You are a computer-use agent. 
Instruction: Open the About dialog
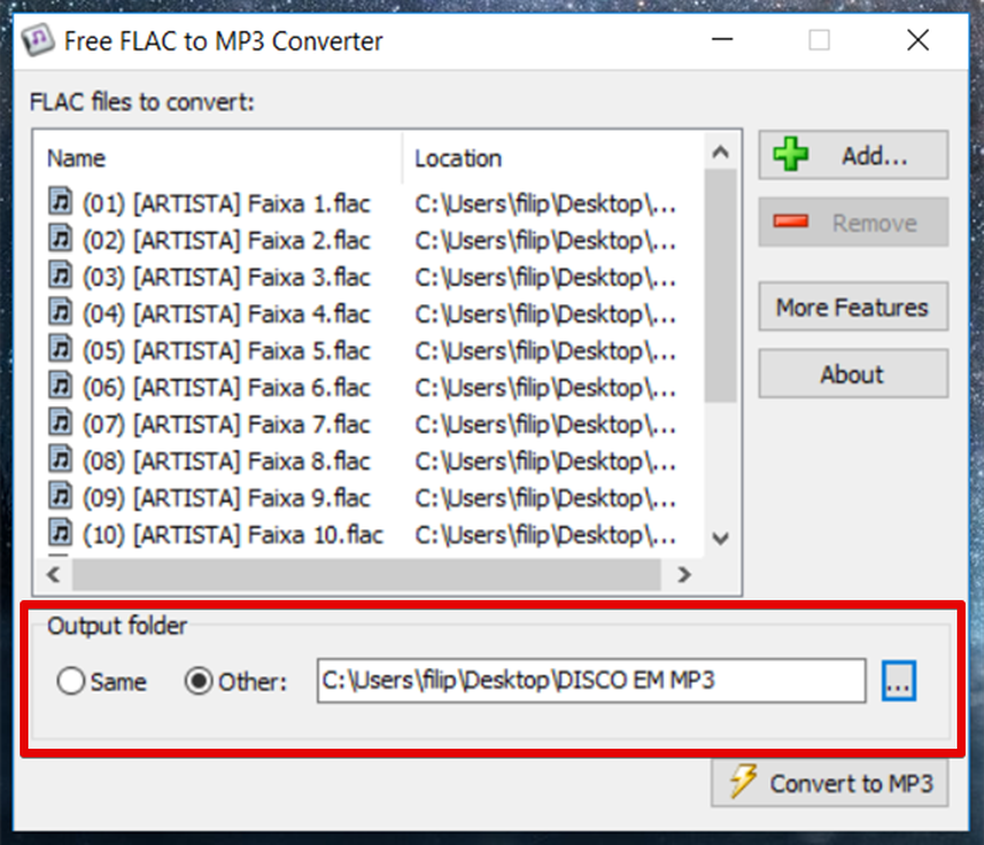pyautogui.click(x=853, y=374)
